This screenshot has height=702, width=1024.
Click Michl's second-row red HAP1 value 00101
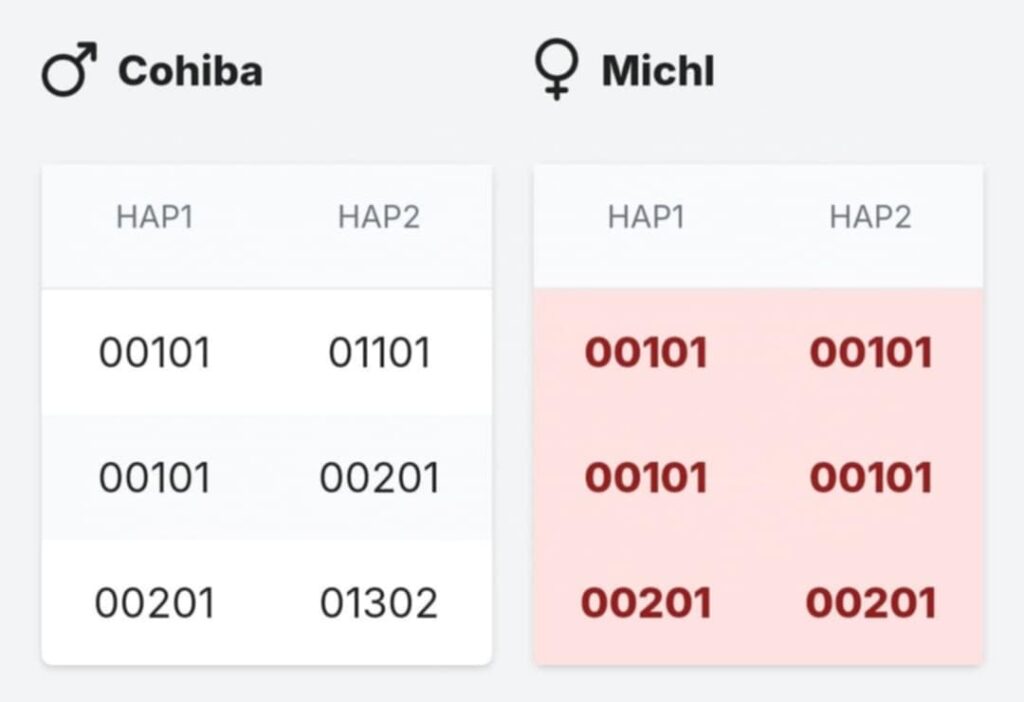[646, 477]
